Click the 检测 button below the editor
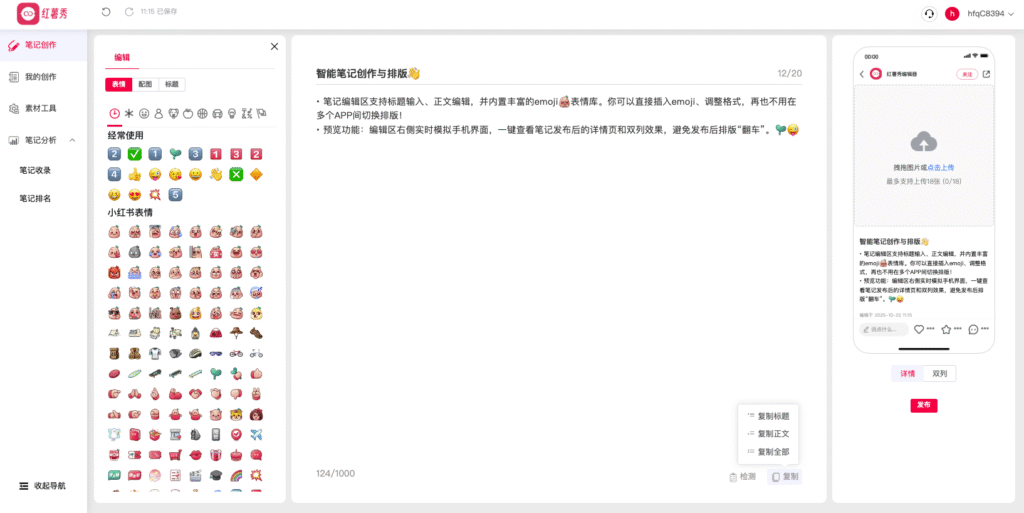 click(x=742, y=477)
